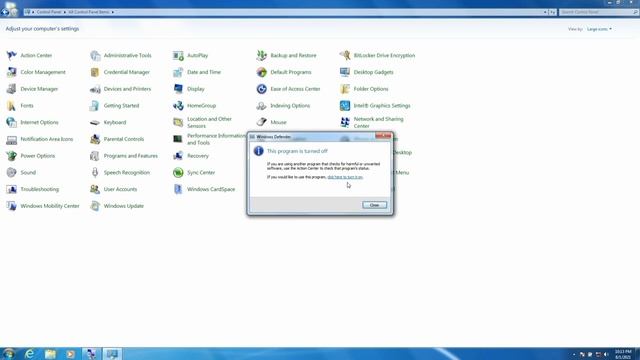Open Default Programs icon
This screenshot has width=640, height=360.
tap(261, 72)
